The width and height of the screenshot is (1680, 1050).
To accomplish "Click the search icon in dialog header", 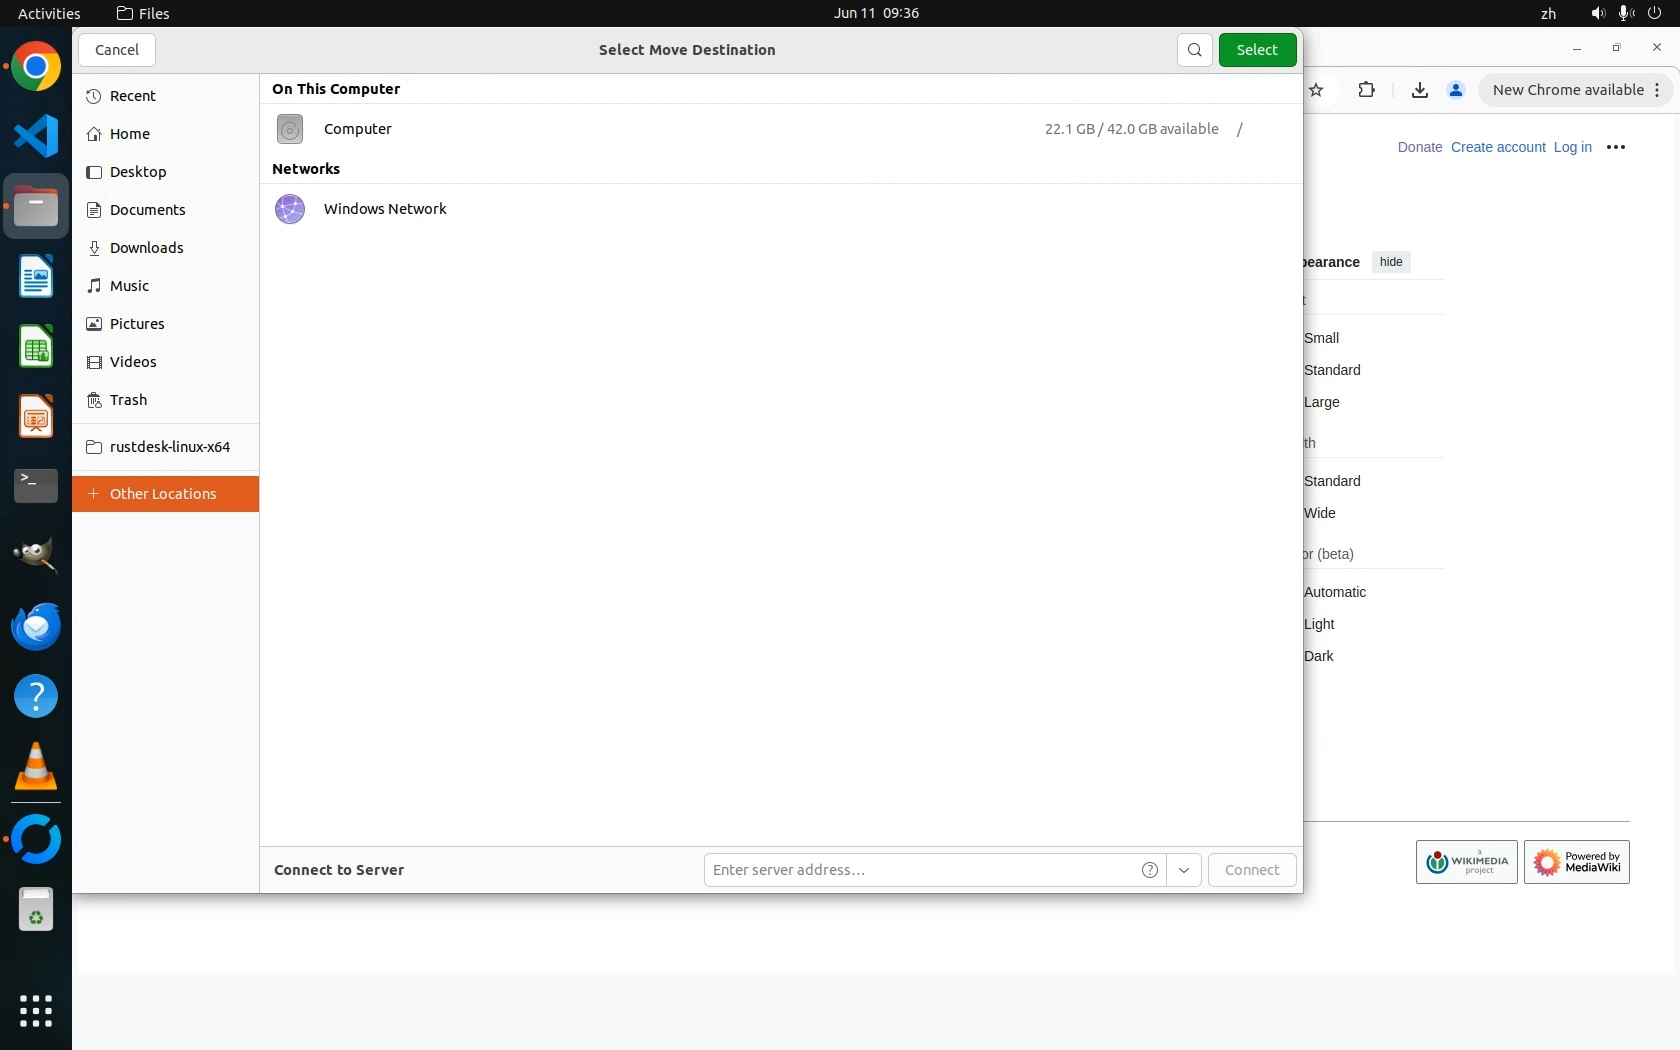I will tap(1194, 50).
